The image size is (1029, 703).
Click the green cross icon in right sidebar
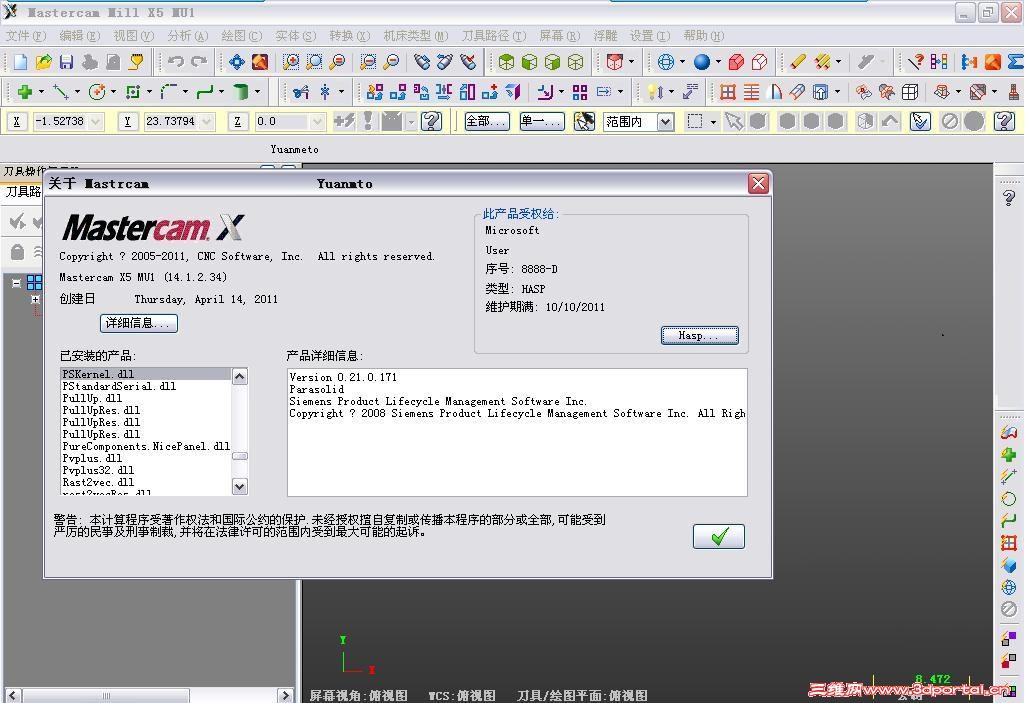point(1009,454)
